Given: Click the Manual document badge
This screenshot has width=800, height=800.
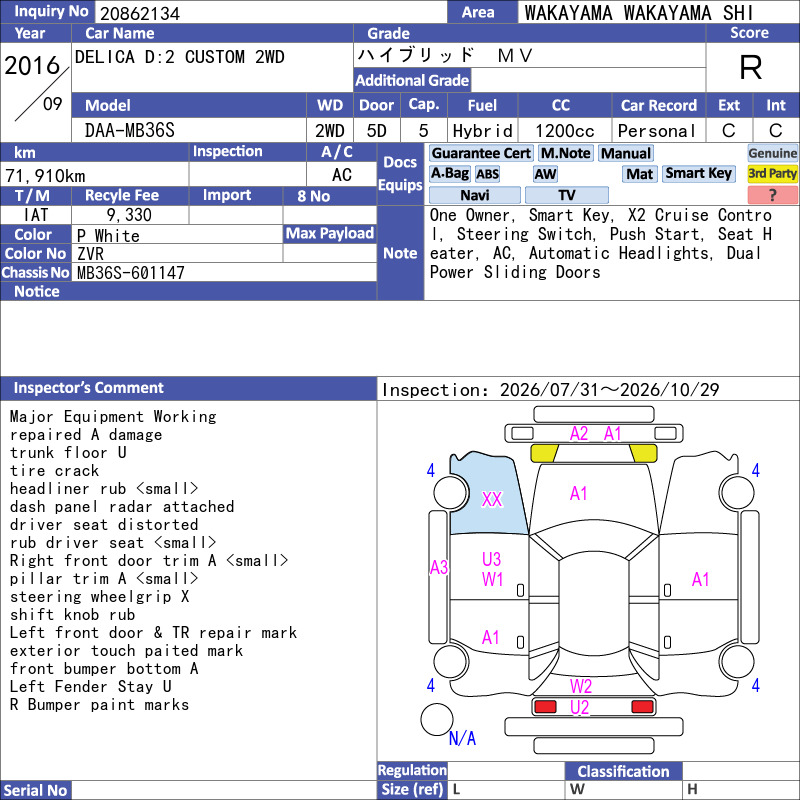Looking at the screenshot, I should [x=626, y=153].
